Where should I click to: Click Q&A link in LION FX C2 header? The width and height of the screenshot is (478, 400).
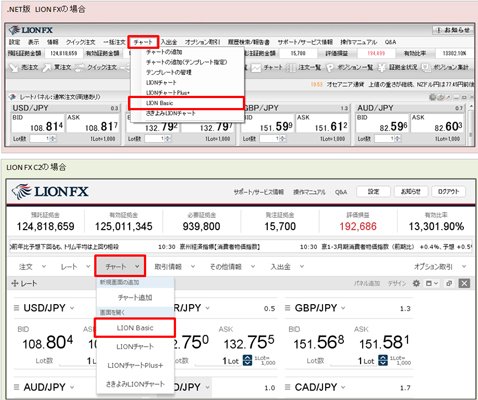click(341, 192)
